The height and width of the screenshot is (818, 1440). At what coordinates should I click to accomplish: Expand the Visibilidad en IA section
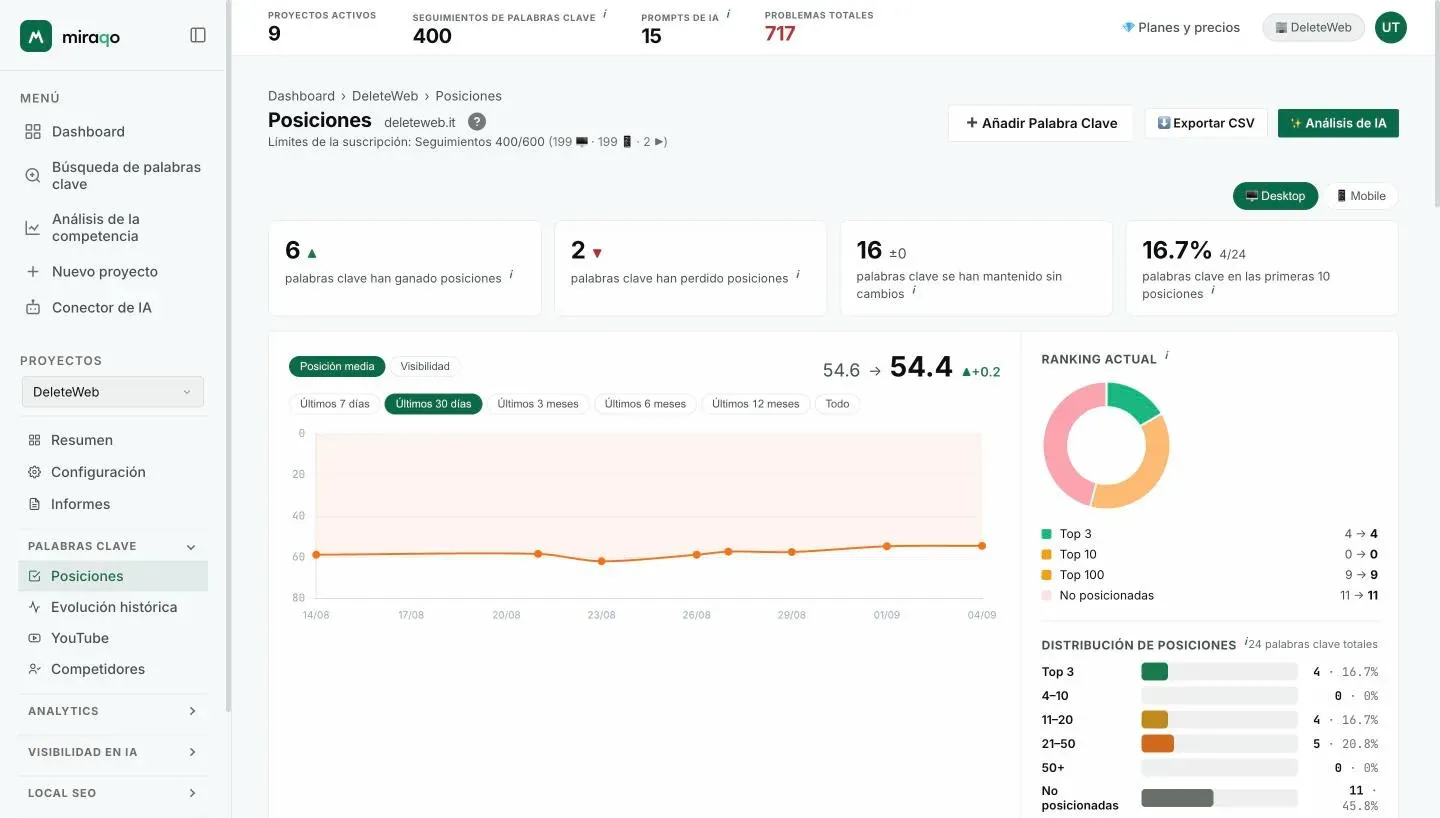pyautogui.click(x=192, y=752)
